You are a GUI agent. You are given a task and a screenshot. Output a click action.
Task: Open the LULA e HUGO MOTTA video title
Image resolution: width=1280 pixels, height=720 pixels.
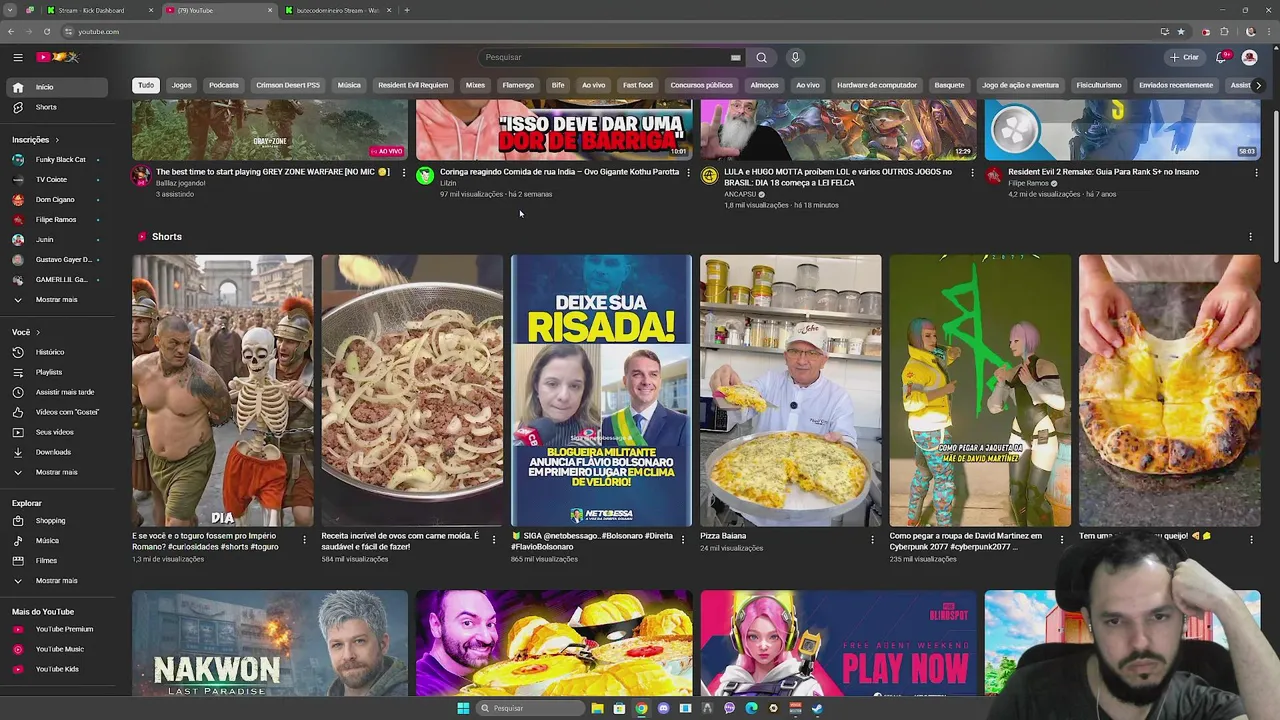(840, 177)
